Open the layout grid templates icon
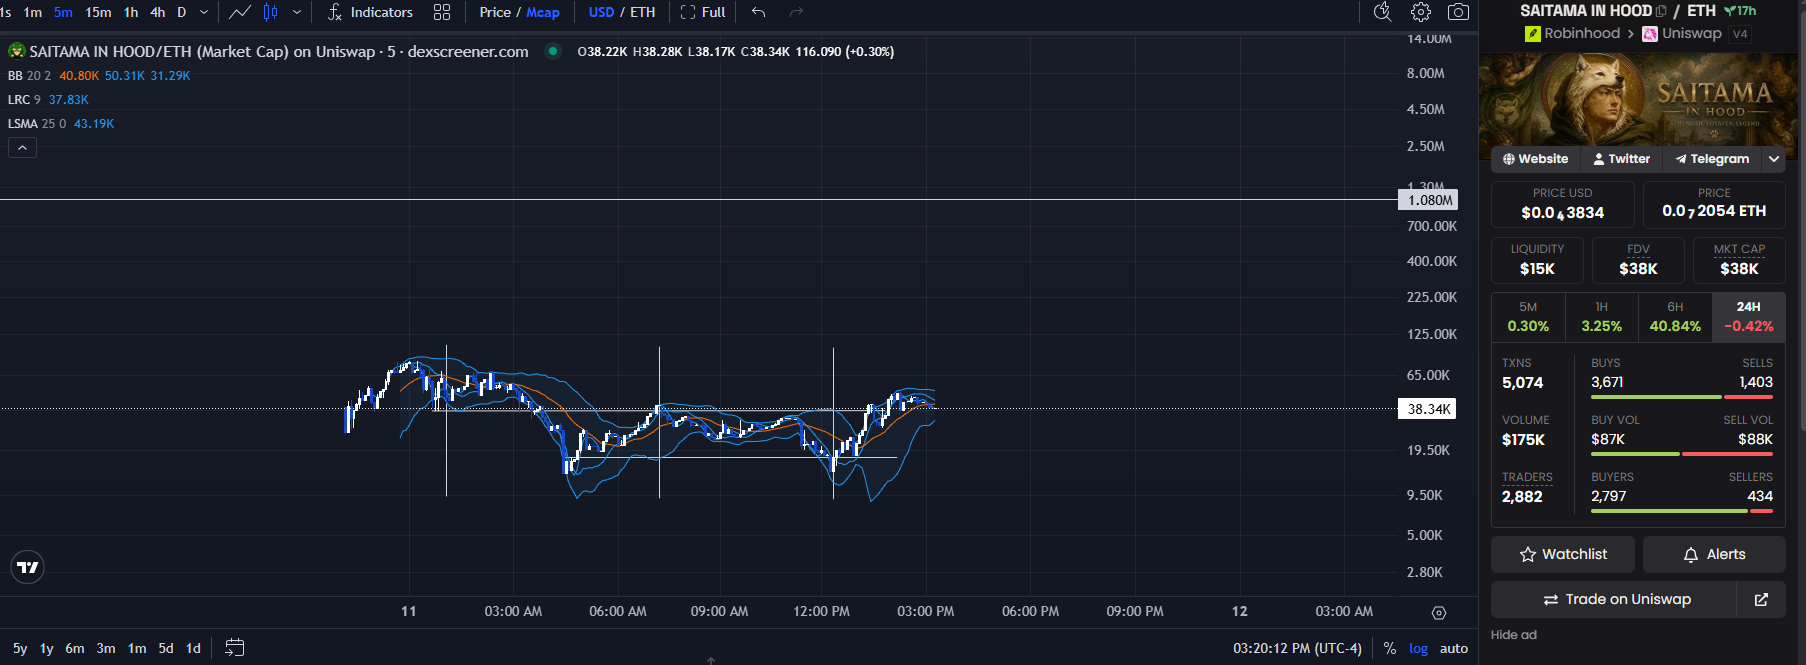Viewport: 1806px width, 665px height. coord(442,12)
